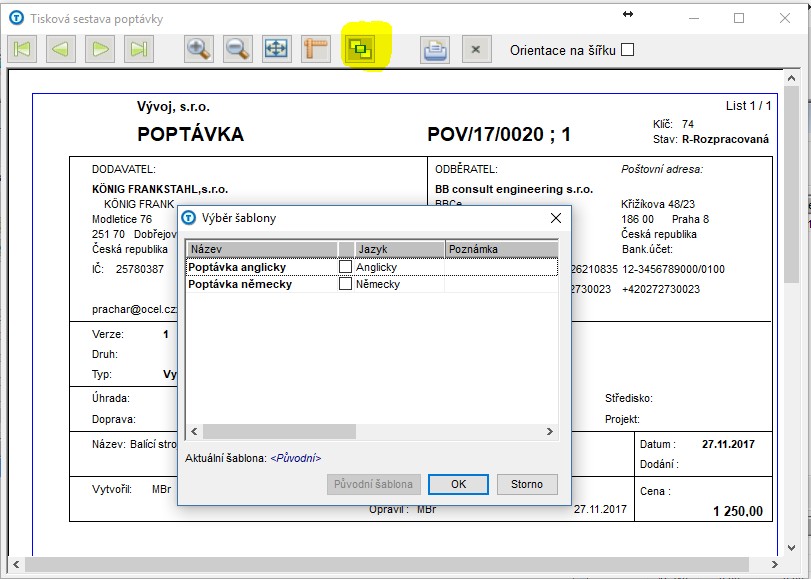Viewport: 811px width, 579px height.
Task: Click preview vertical scrollbar down arrow
Action: tap(791, 547)
